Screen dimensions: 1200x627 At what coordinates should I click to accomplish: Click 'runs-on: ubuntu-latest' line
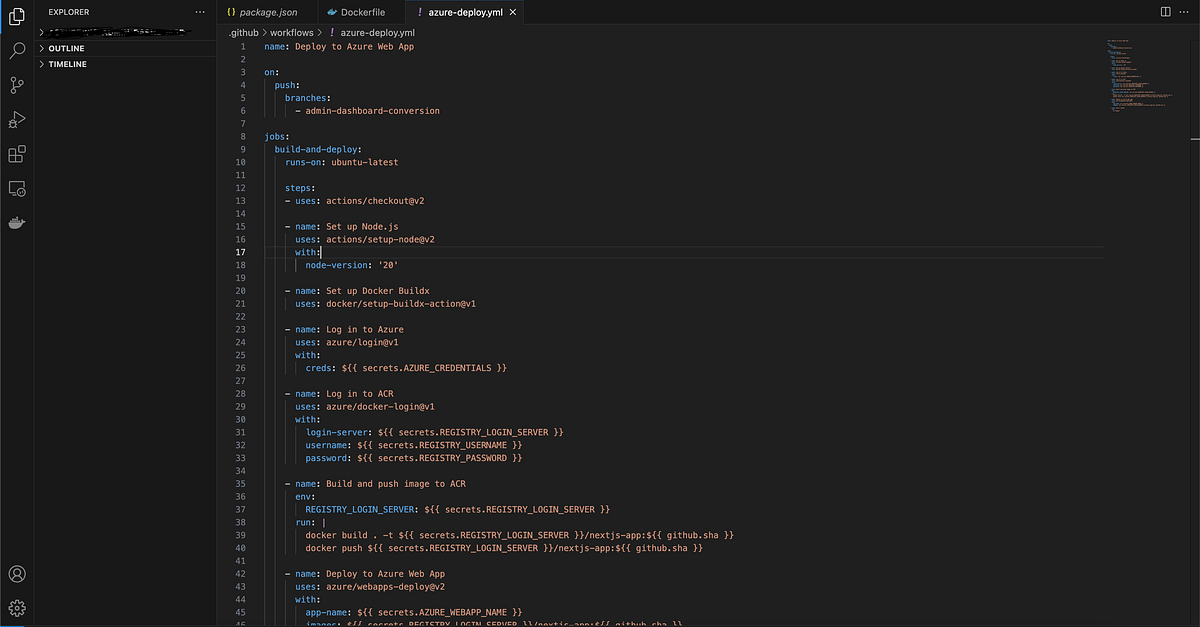342,162
